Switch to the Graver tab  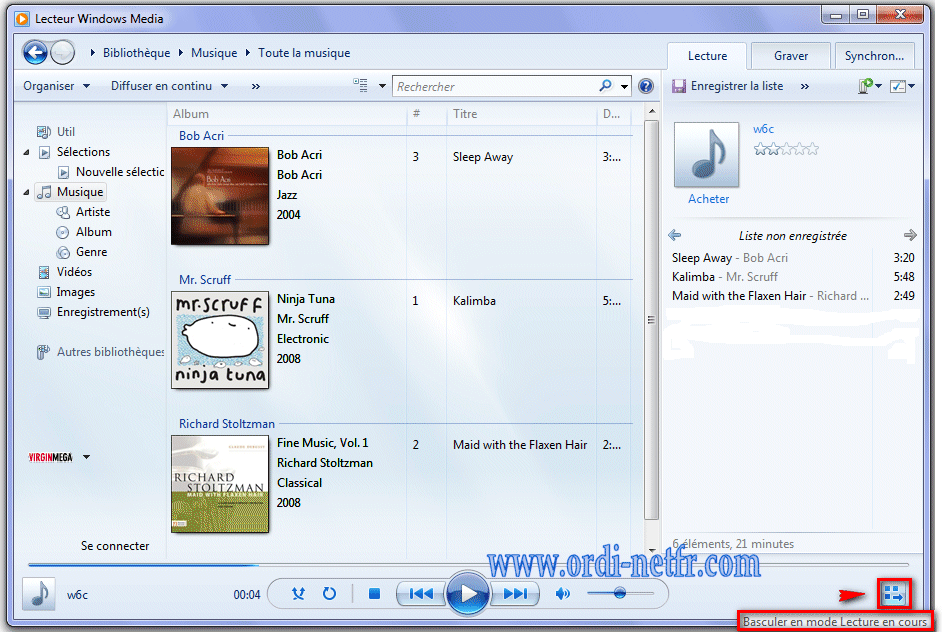point(791,56)
